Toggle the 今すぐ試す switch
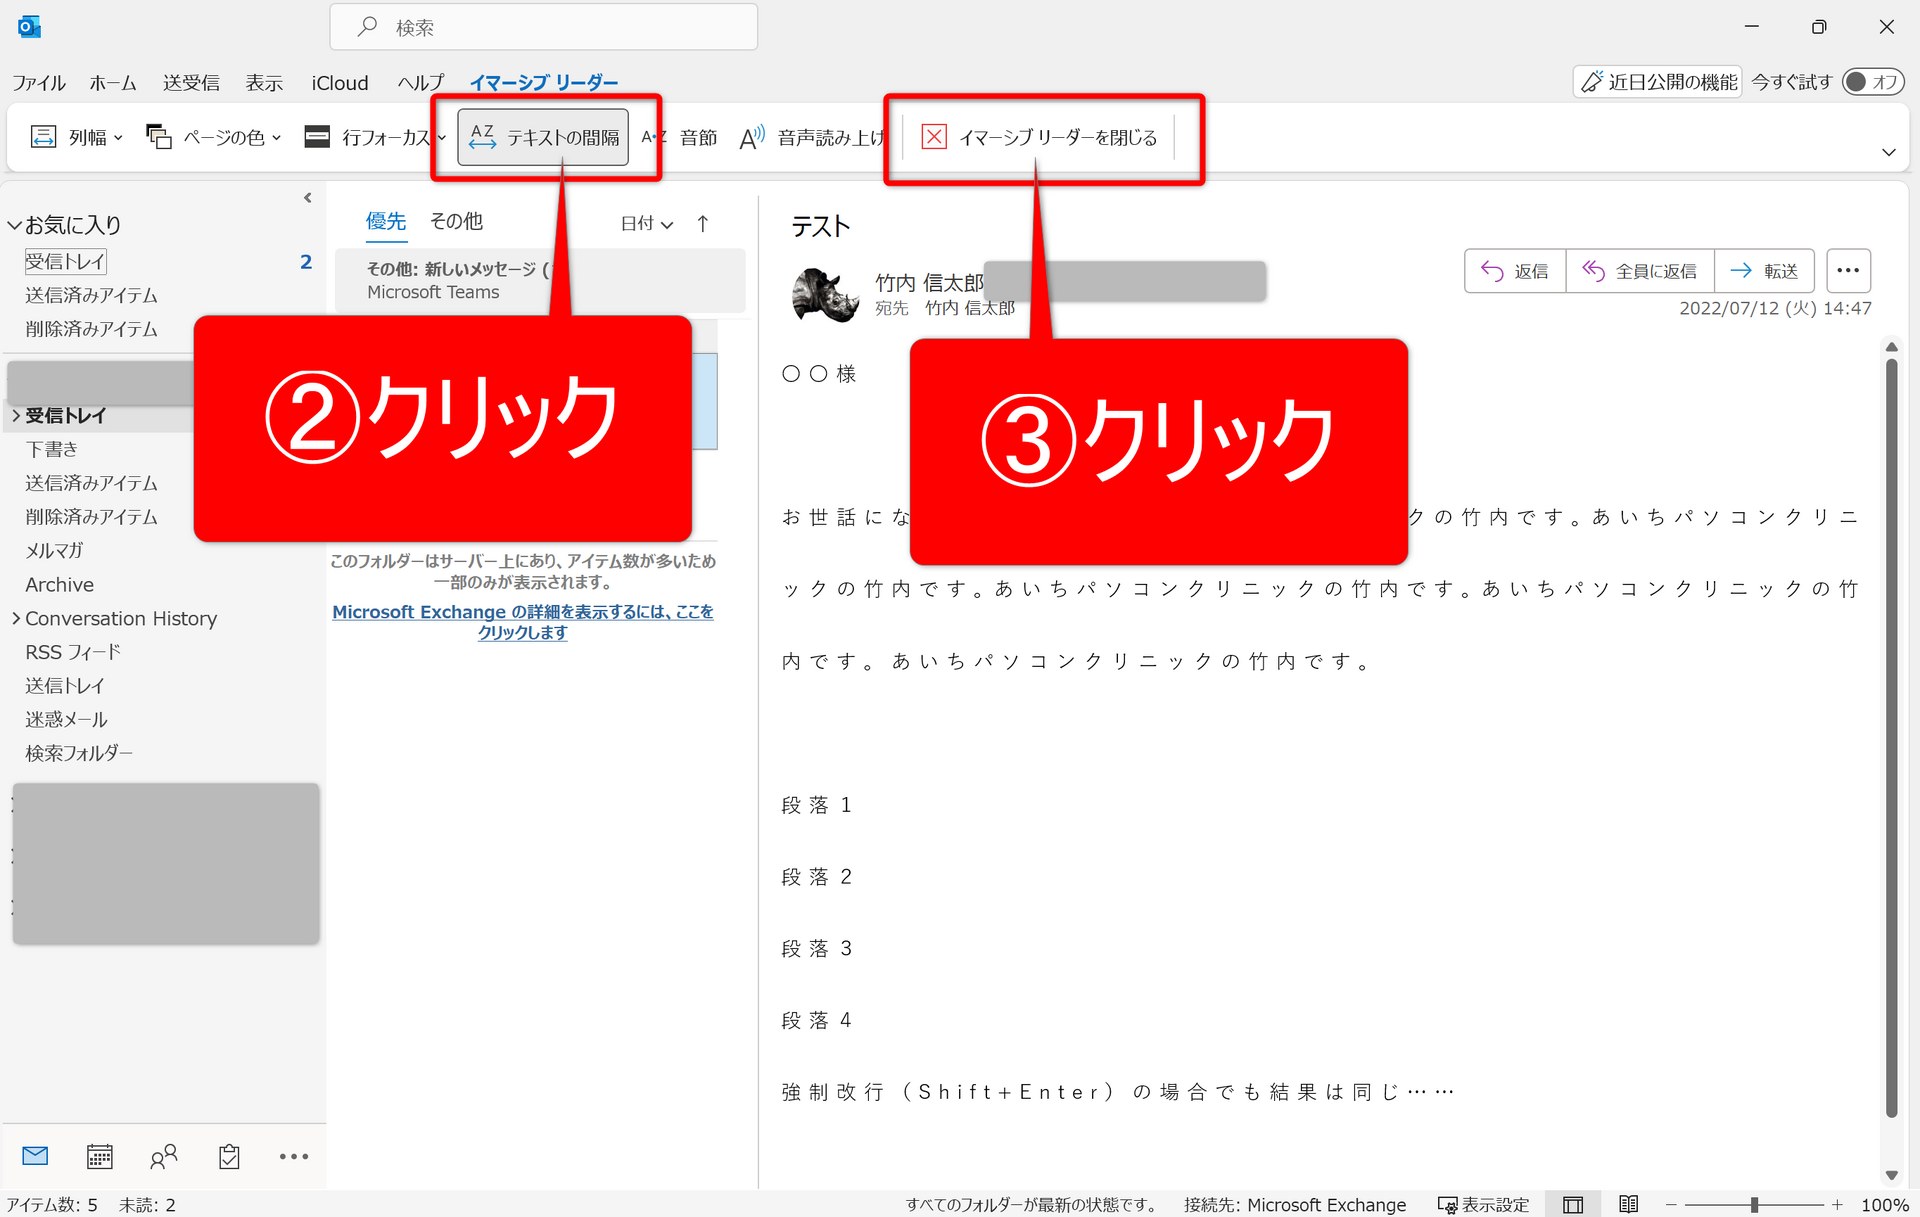This screenshot has height=1217, width=1920. (1873, 82)
